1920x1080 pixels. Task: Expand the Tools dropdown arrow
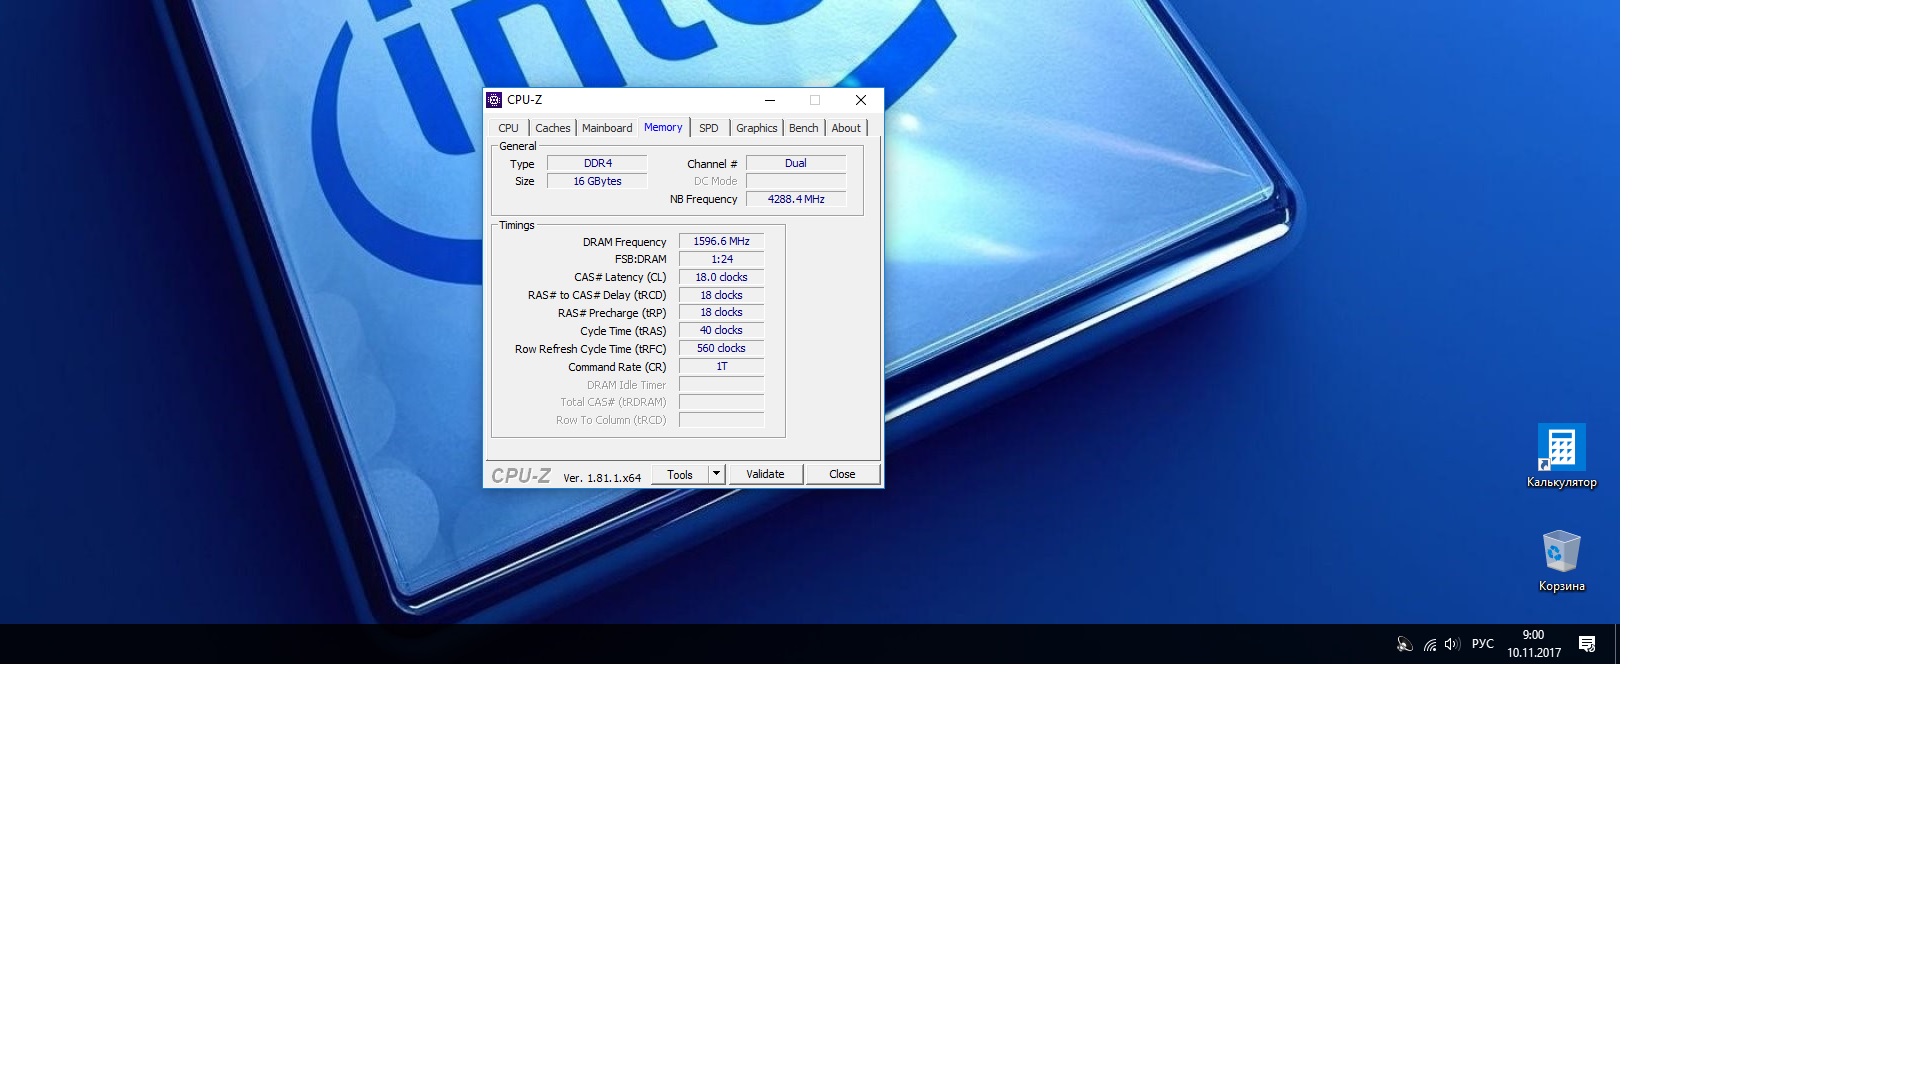point(716,474)
